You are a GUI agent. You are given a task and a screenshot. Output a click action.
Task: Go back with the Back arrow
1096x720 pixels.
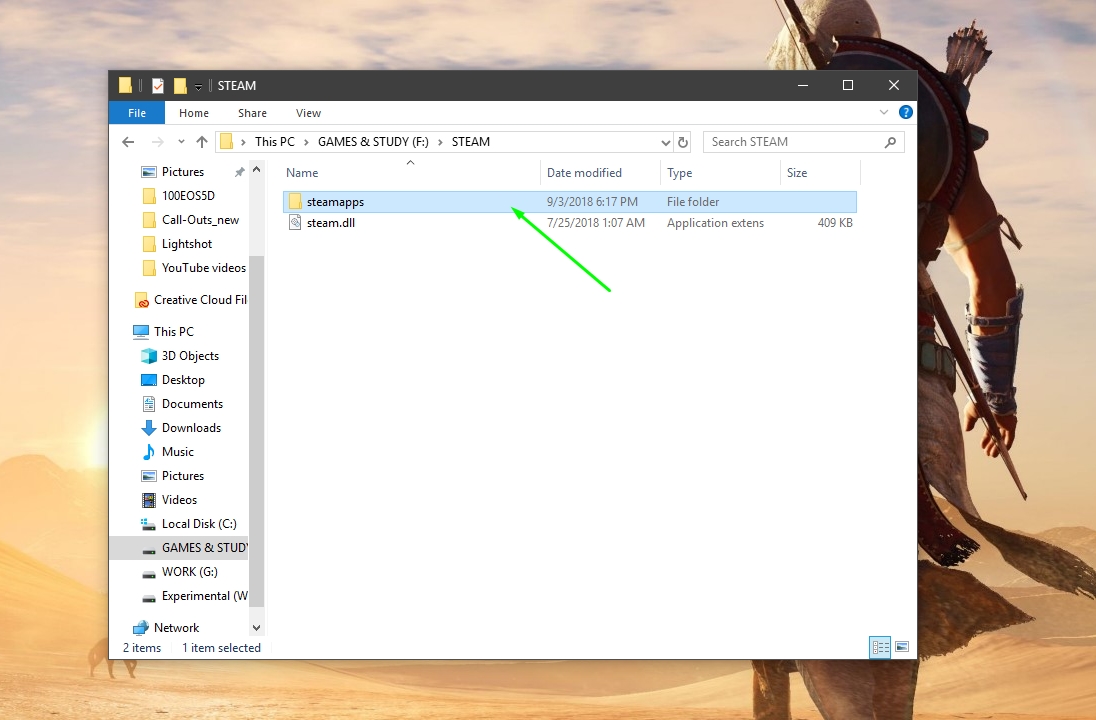[128, 142]
